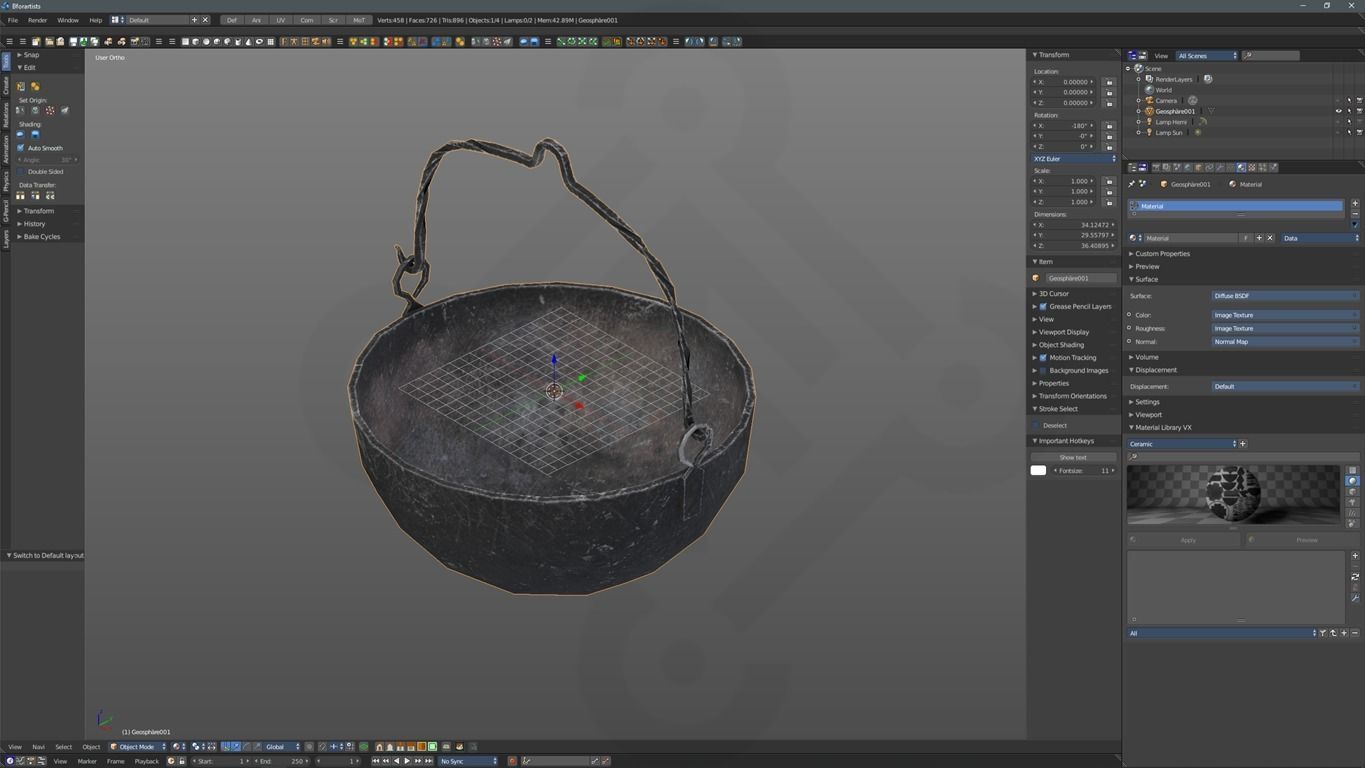The image size is (1365, 768).
Task: Open the Modifiers wrench properties tab
Action: click(1220, 167)
